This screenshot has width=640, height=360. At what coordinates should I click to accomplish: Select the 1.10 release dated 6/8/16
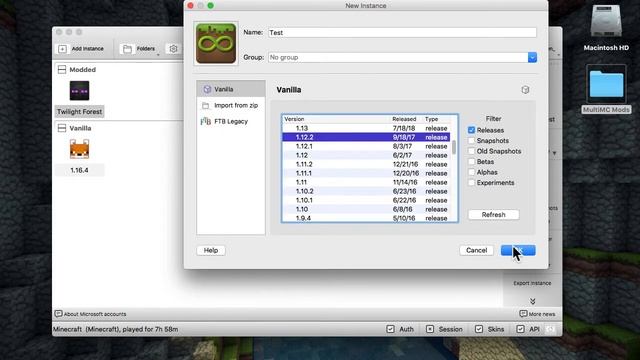coord(366,209)
